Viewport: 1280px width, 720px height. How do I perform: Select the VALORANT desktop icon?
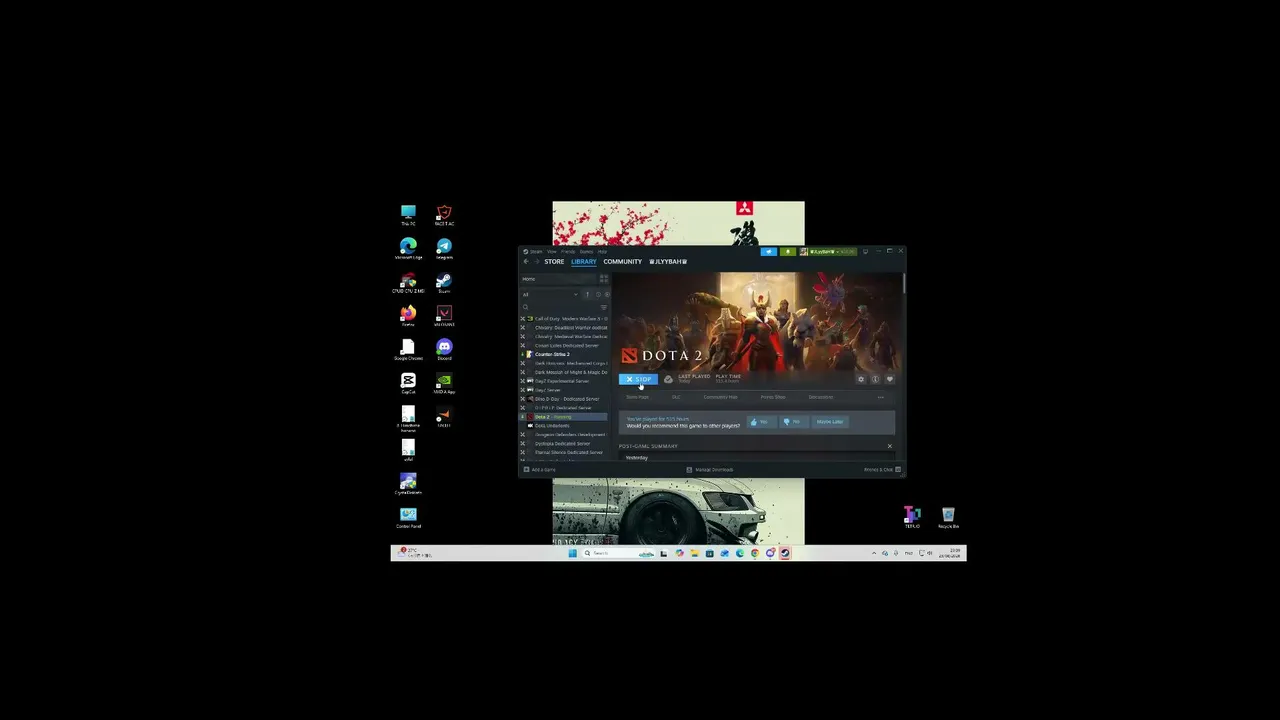444,317
